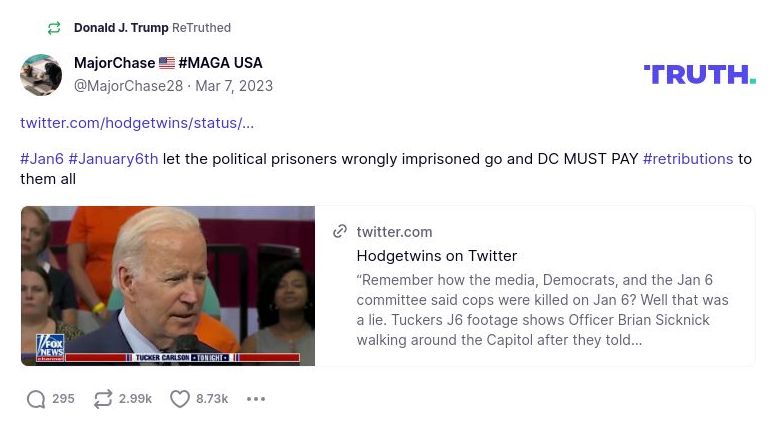The width and height of the screenshot is (777, 429).
Task: Click the #Jan6 hashtag
Action: click(42, 159)
